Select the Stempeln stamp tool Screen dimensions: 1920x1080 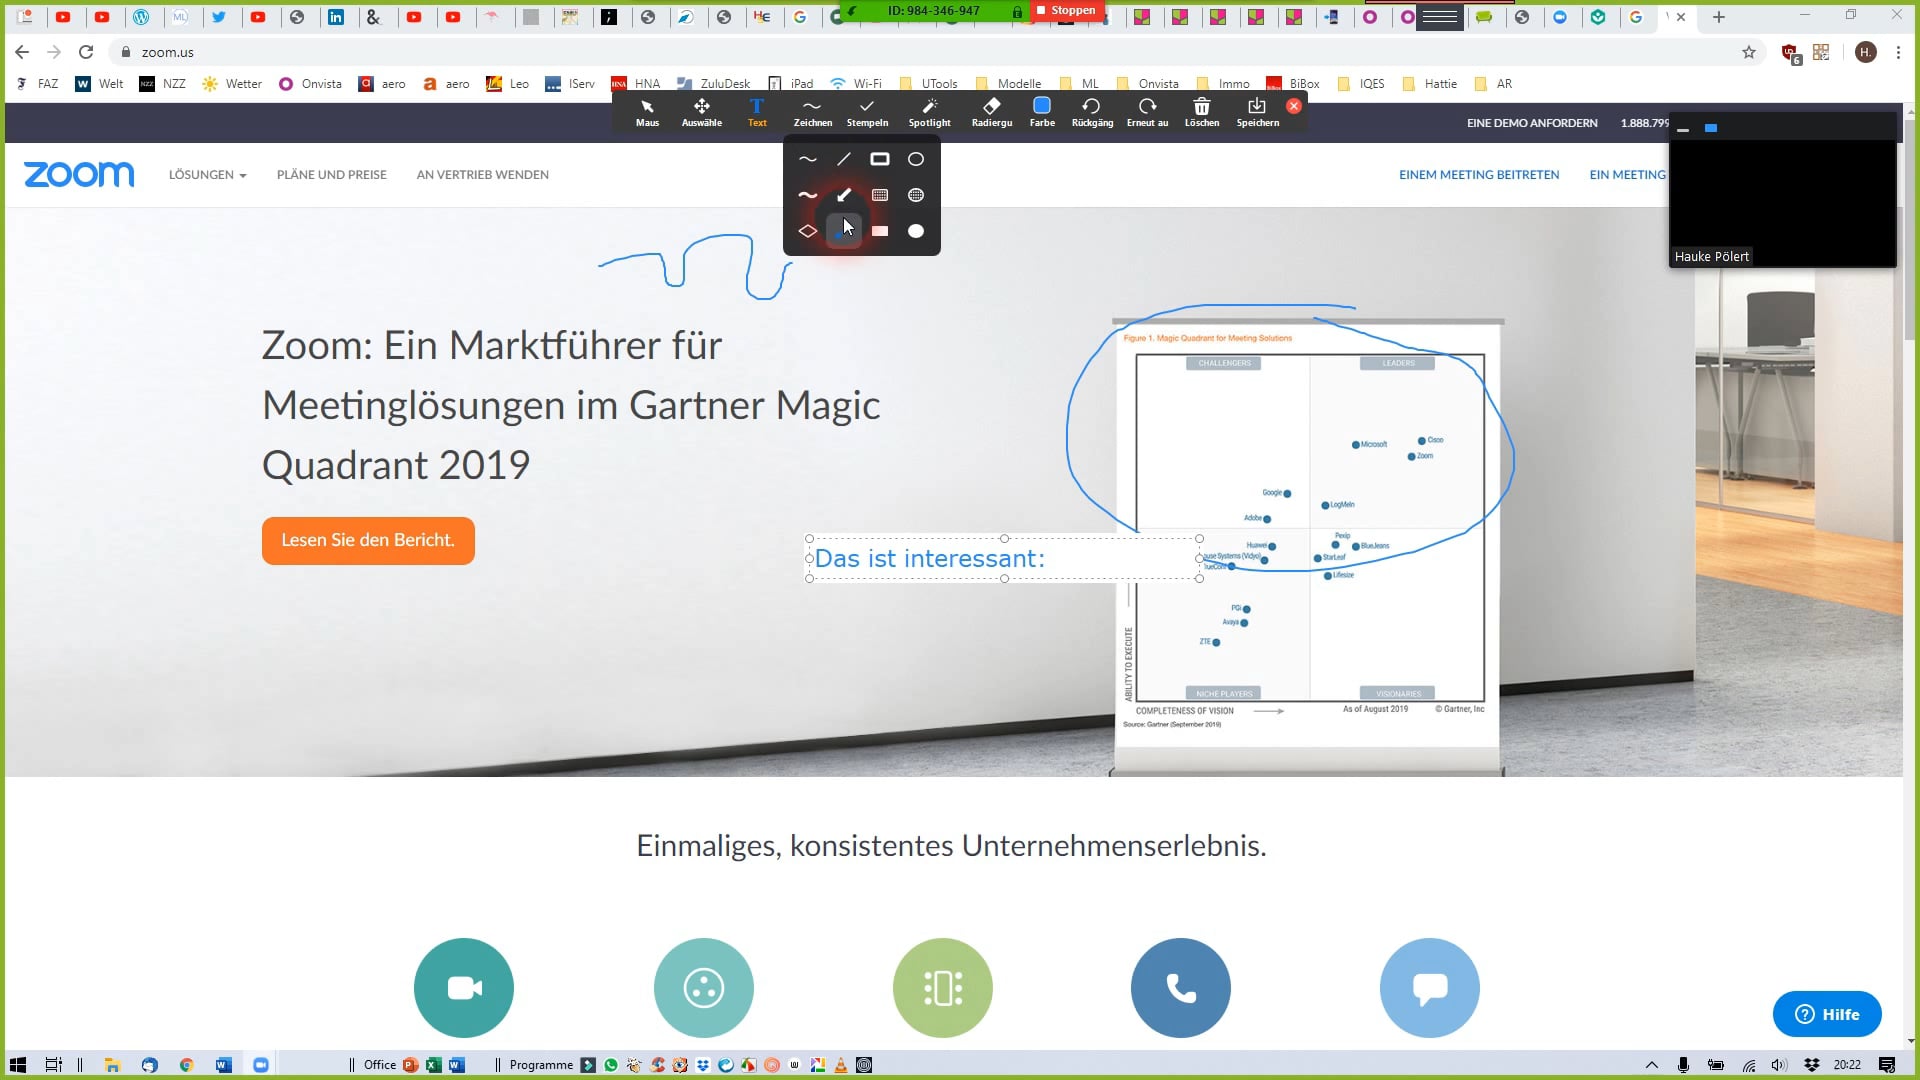pos(867,112)
